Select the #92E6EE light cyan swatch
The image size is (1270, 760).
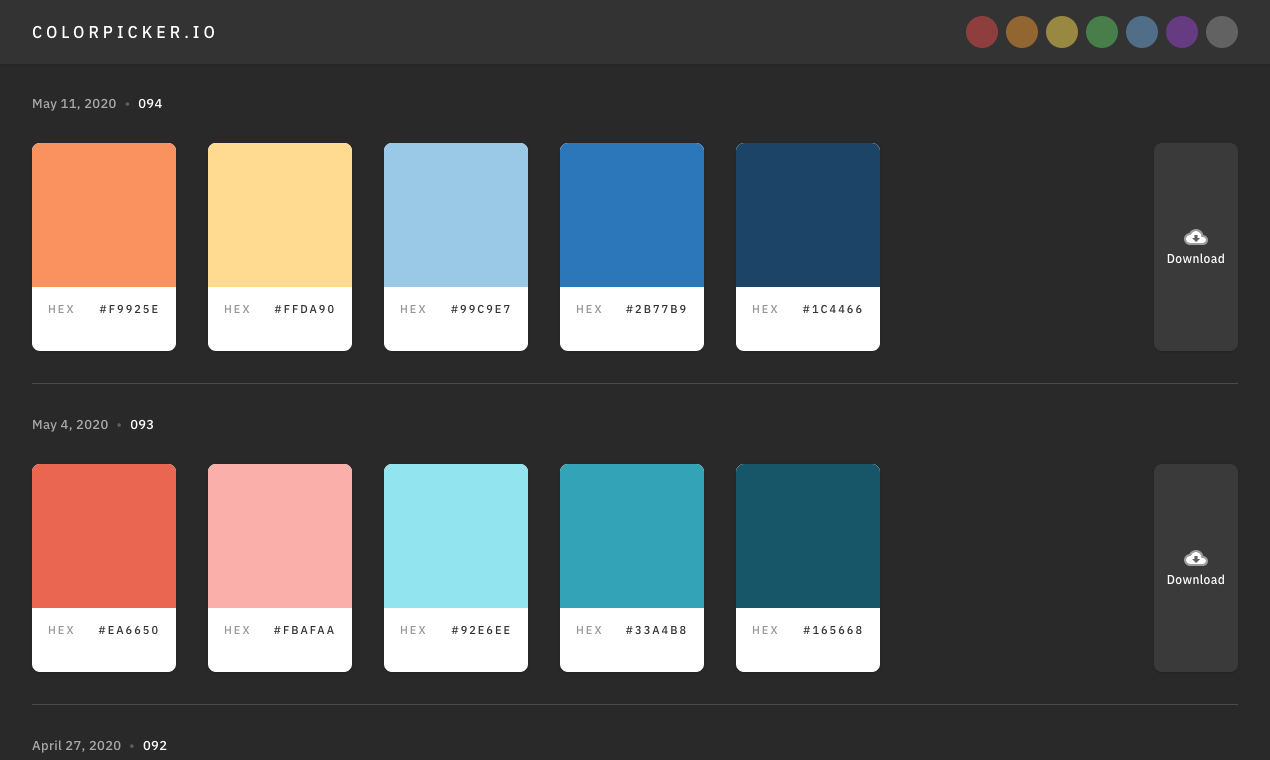456,535
